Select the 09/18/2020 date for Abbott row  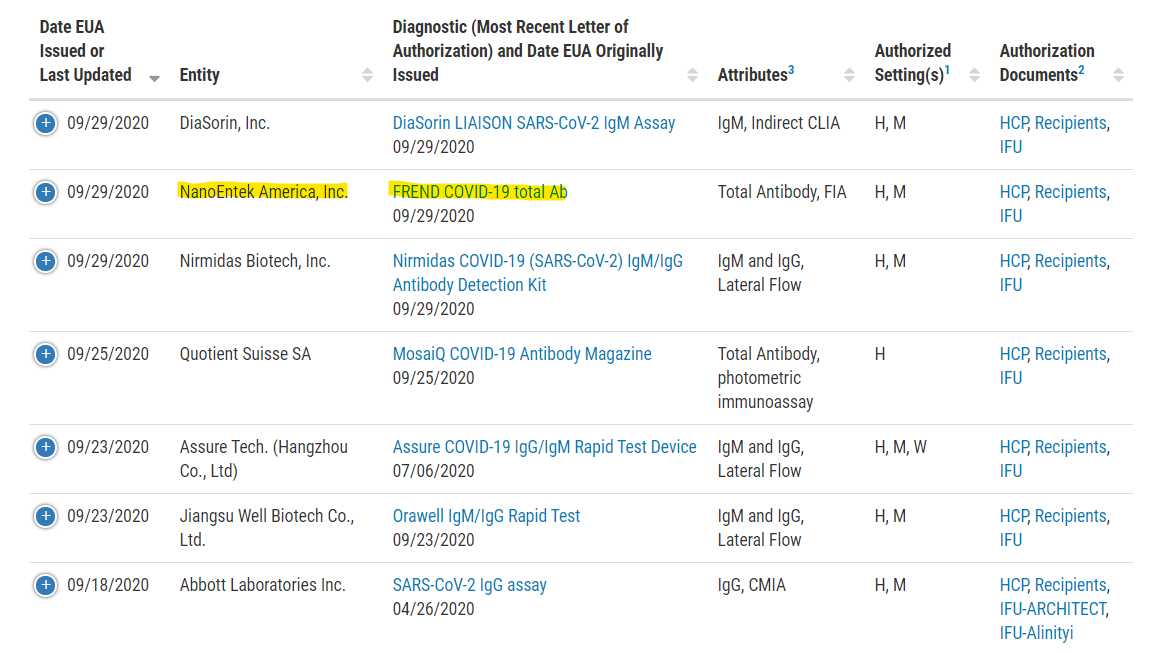[x=108, y=585]
